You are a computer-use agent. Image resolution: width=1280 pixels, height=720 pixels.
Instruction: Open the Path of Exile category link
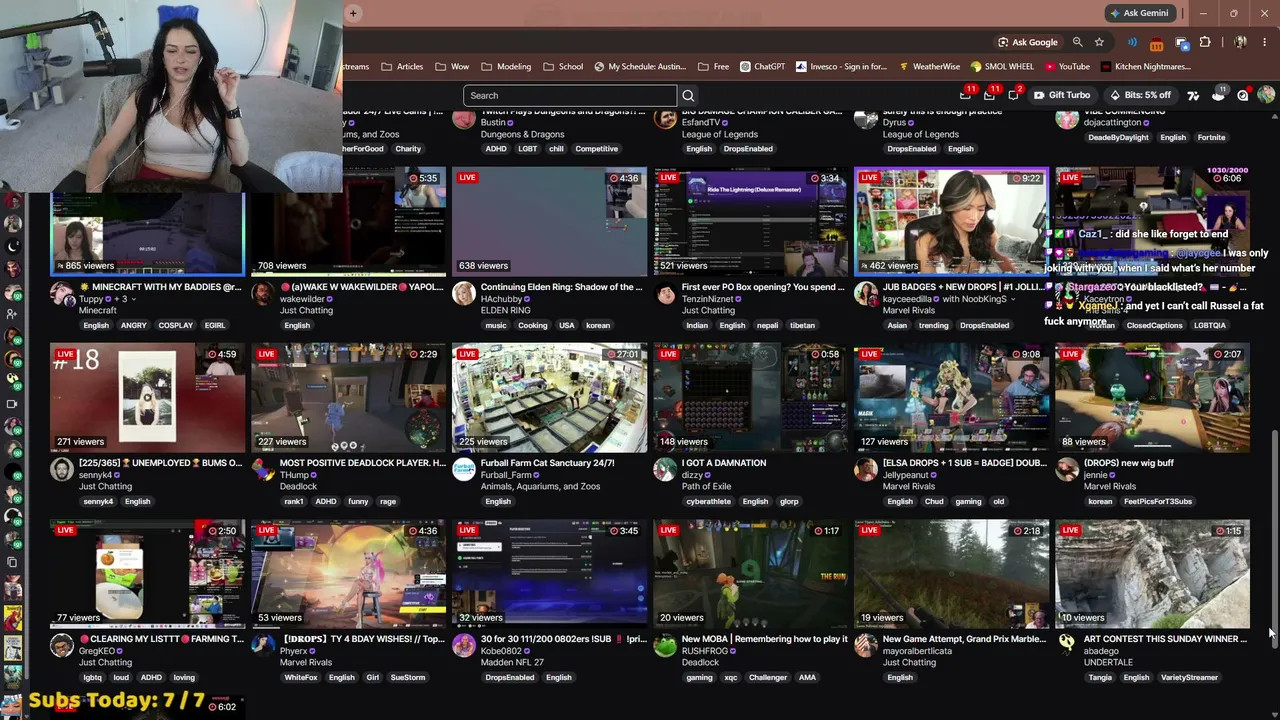pyautogui.click(x=710, y=486)
